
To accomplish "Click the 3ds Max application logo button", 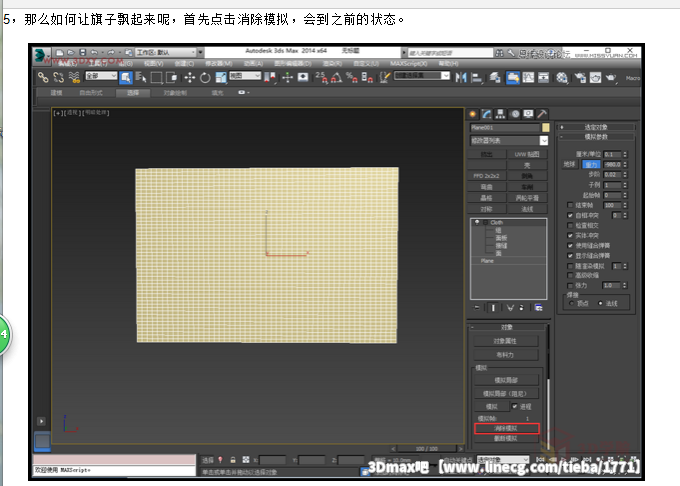I will [41, 55].
